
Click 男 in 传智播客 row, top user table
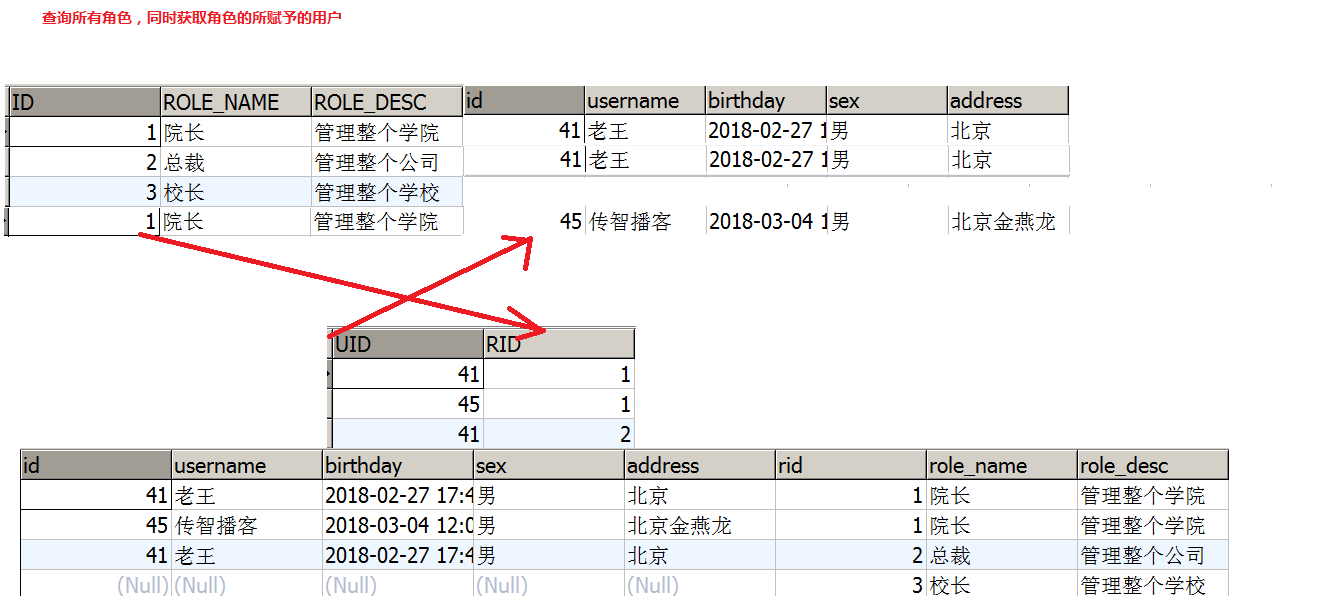click(887, 221)
